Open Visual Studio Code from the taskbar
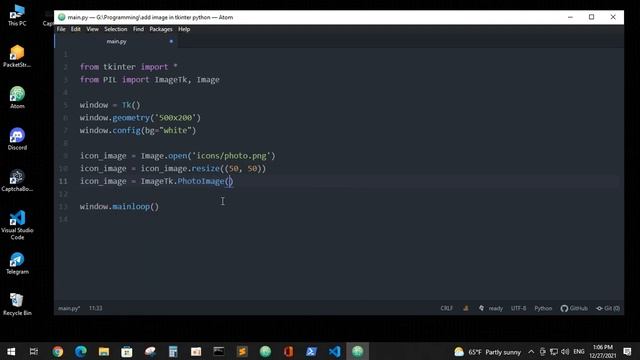 (x=334, y=351)
